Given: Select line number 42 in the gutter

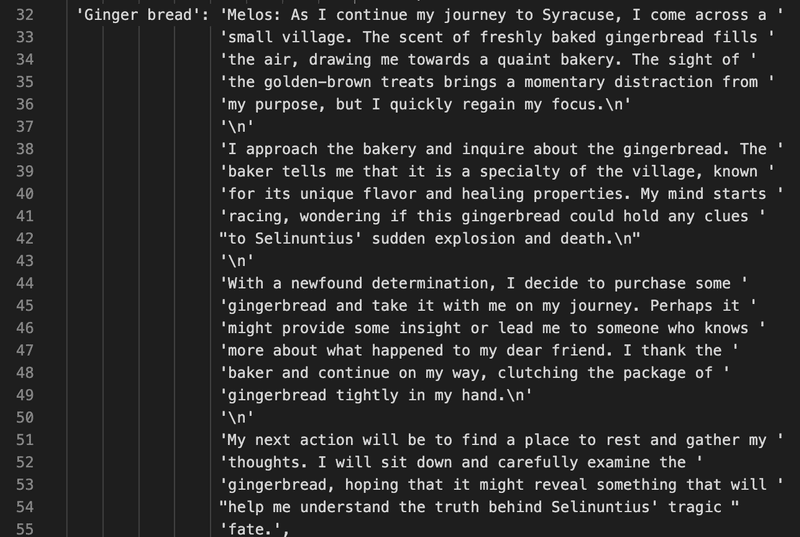Looking at the screenshot, I should point(24,239).
